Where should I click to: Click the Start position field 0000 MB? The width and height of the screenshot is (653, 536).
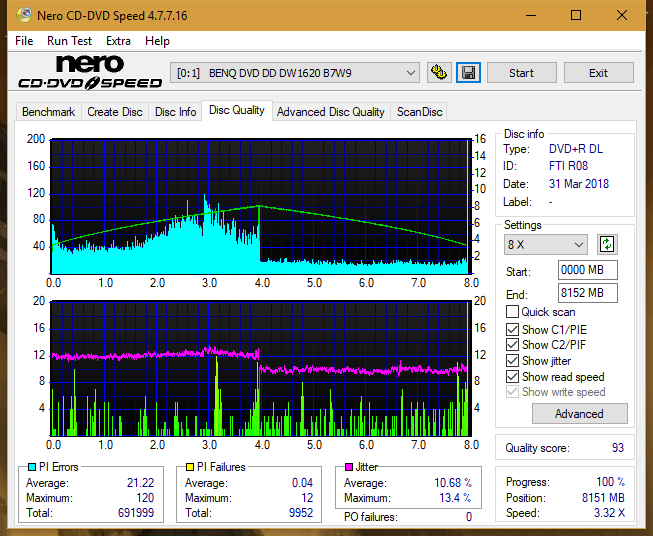pos(588,270)
